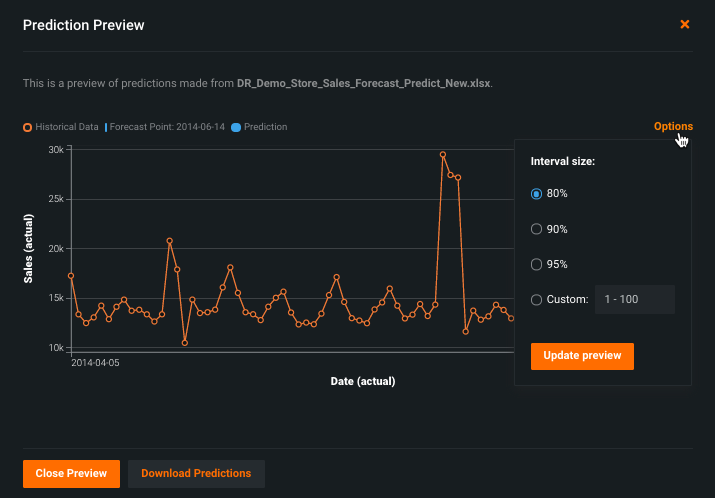
Task: Click the Forecast Point legend marker
Action: pyautogui.click(x=106, y=127)
